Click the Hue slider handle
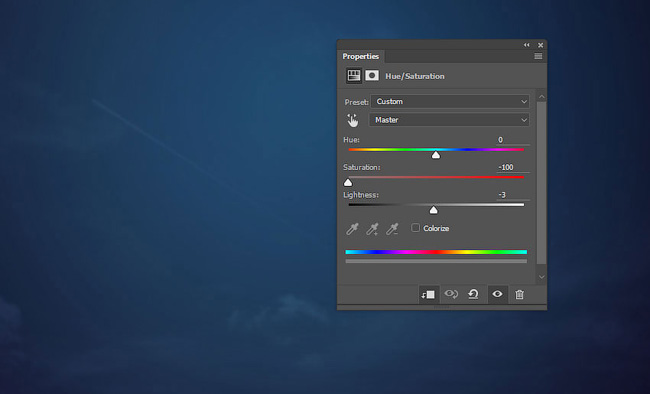Image resolution: width=650 pixels, height=394 pixels. pyautogui.click(x=436, y=155)
